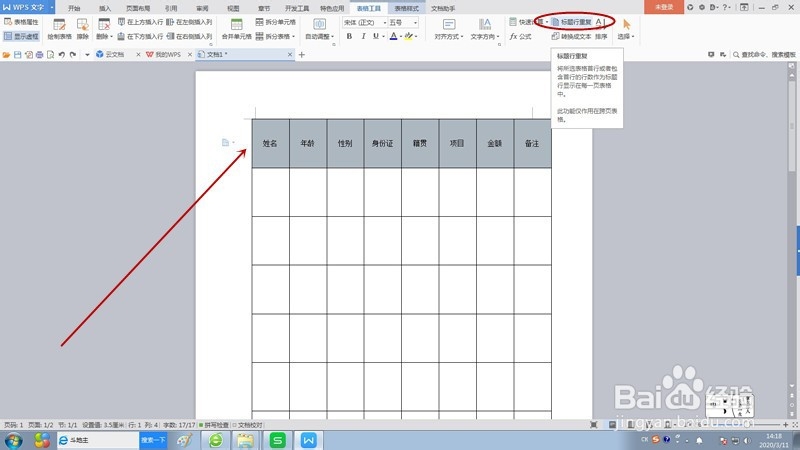Click the 姓名 header cell
The image size is (800, 450).
click(x=270, y=143)
